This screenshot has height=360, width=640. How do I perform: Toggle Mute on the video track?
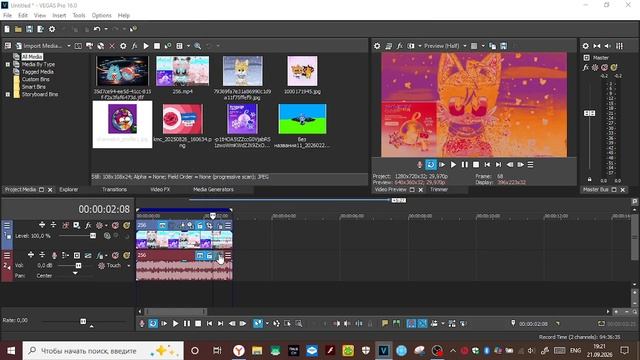click(x=116, y=225)
